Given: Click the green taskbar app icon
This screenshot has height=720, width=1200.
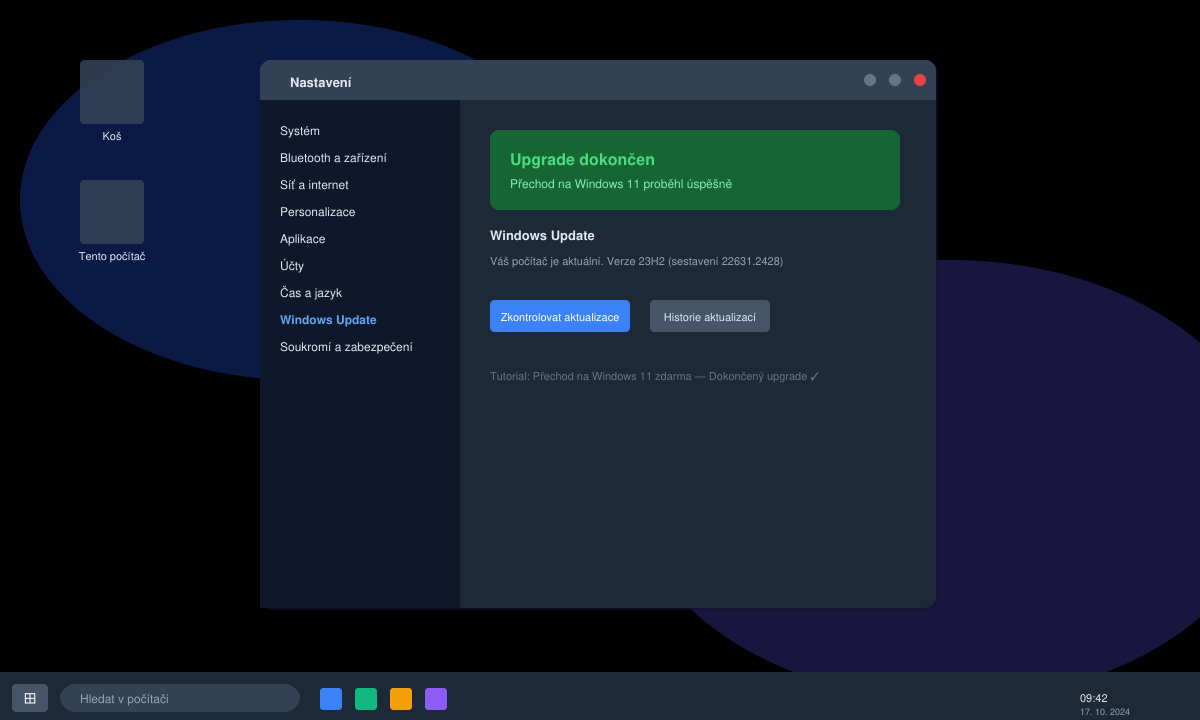Looking at the screenshot, I should coord(366,699).
